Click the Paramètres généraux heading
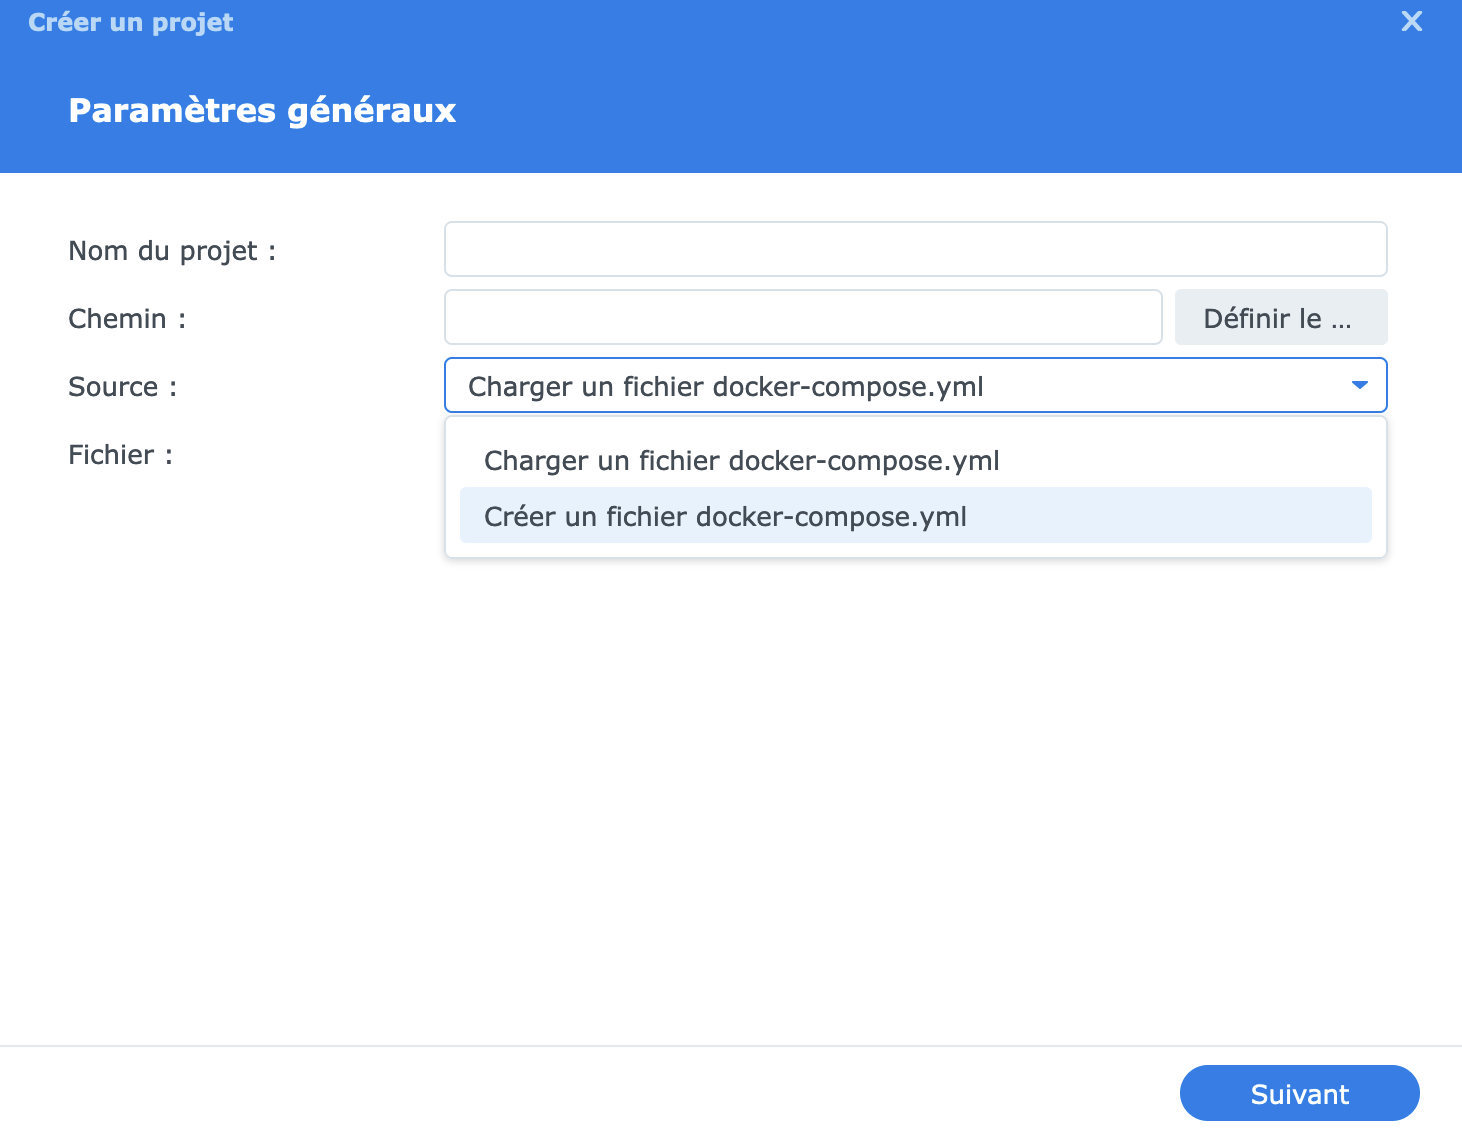The width and height of the screenshot is (1462, 1130). pyautogui.click(x=262, y=110)
